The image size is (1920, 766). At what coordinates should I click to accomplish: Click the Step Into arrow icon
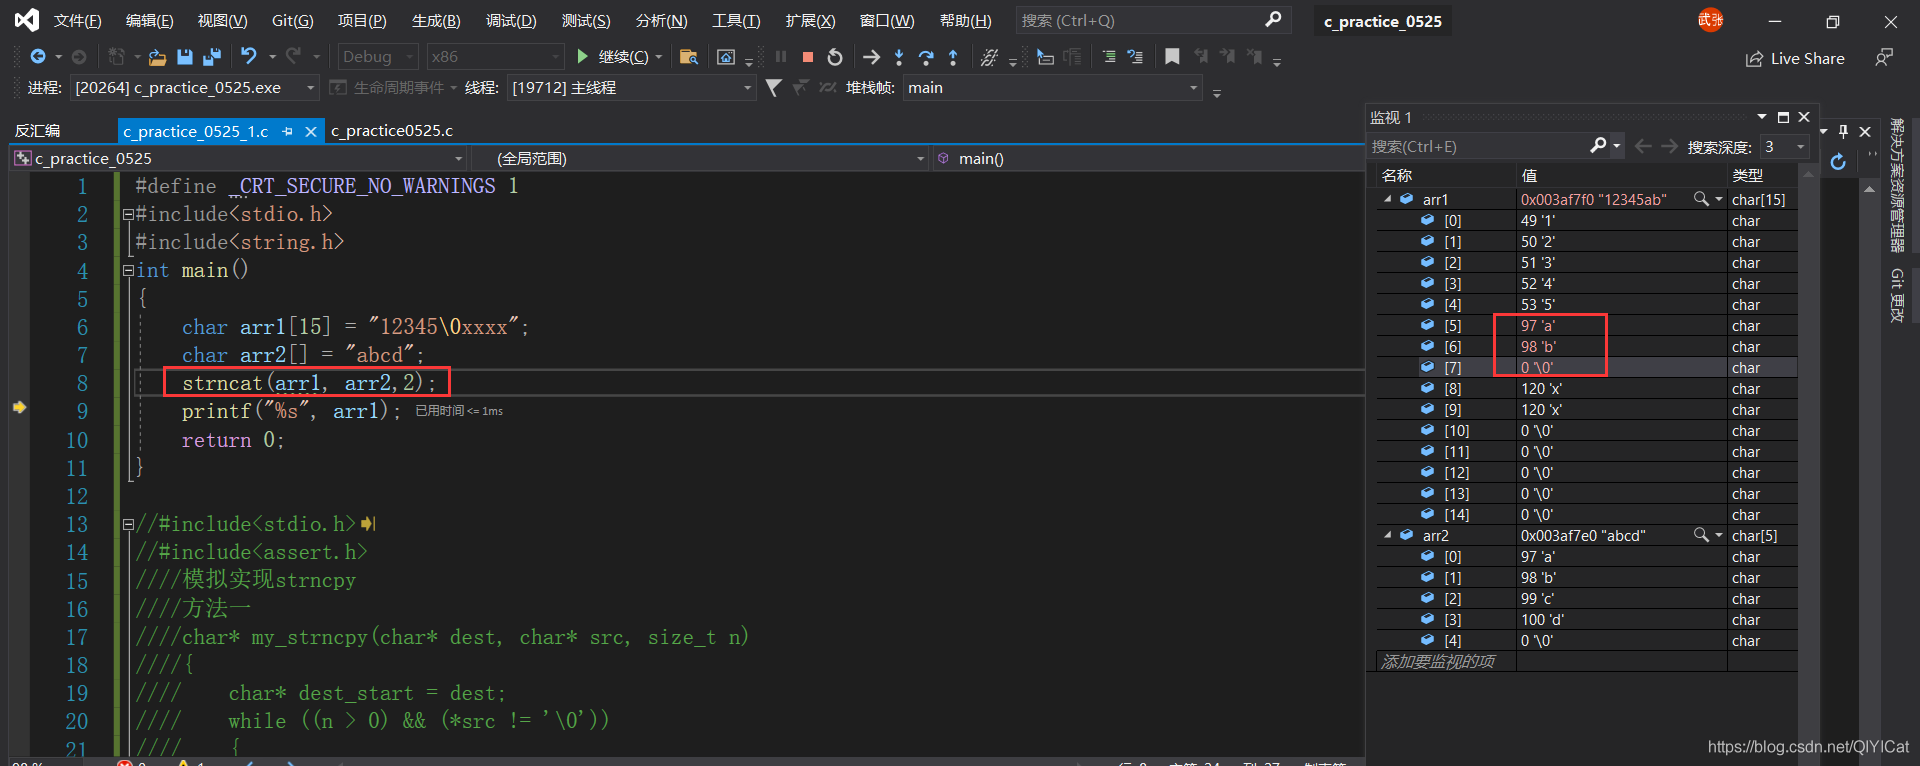click(x=899, y=57)
